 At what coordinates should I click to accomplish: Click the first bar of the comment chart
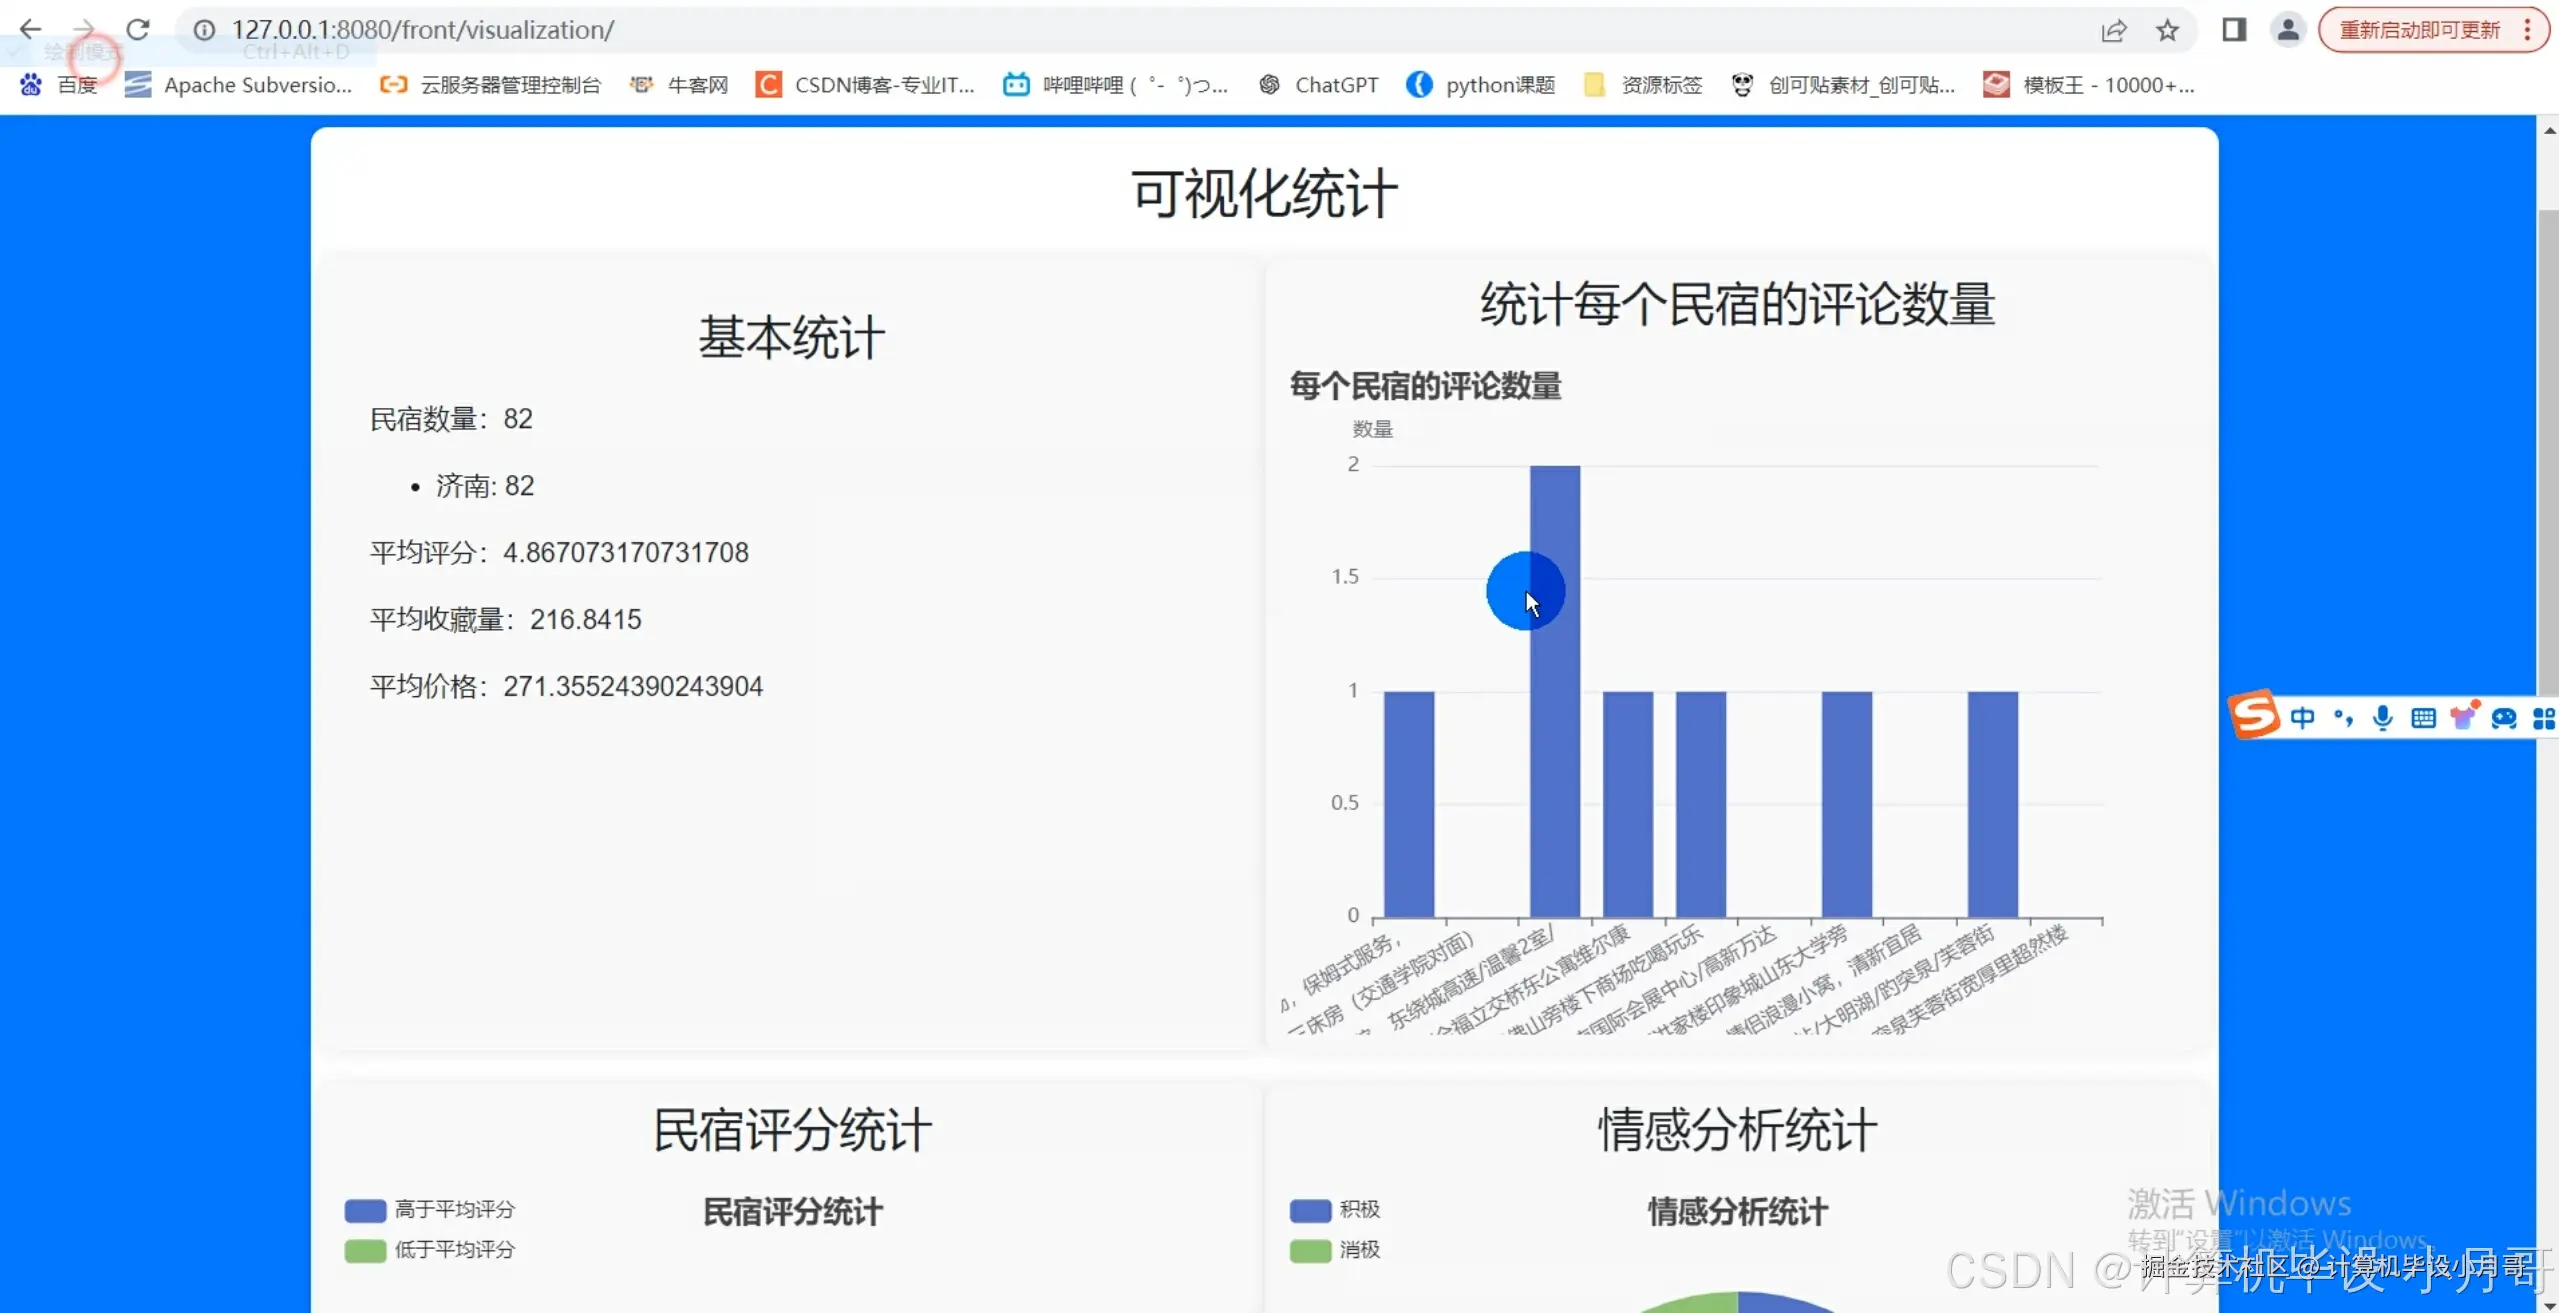pyautogui.click(x=1409, y=804)
